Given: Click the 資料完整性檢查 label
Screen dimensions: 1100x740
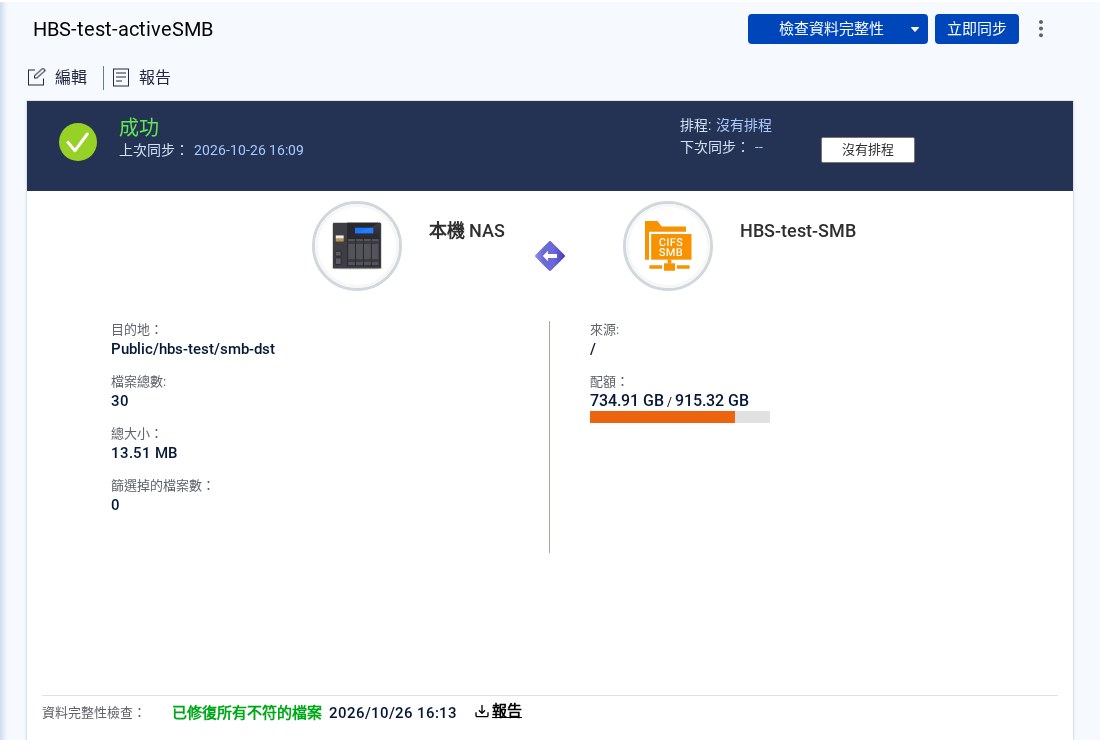Looking at the screenshot, I should point(92,713).
